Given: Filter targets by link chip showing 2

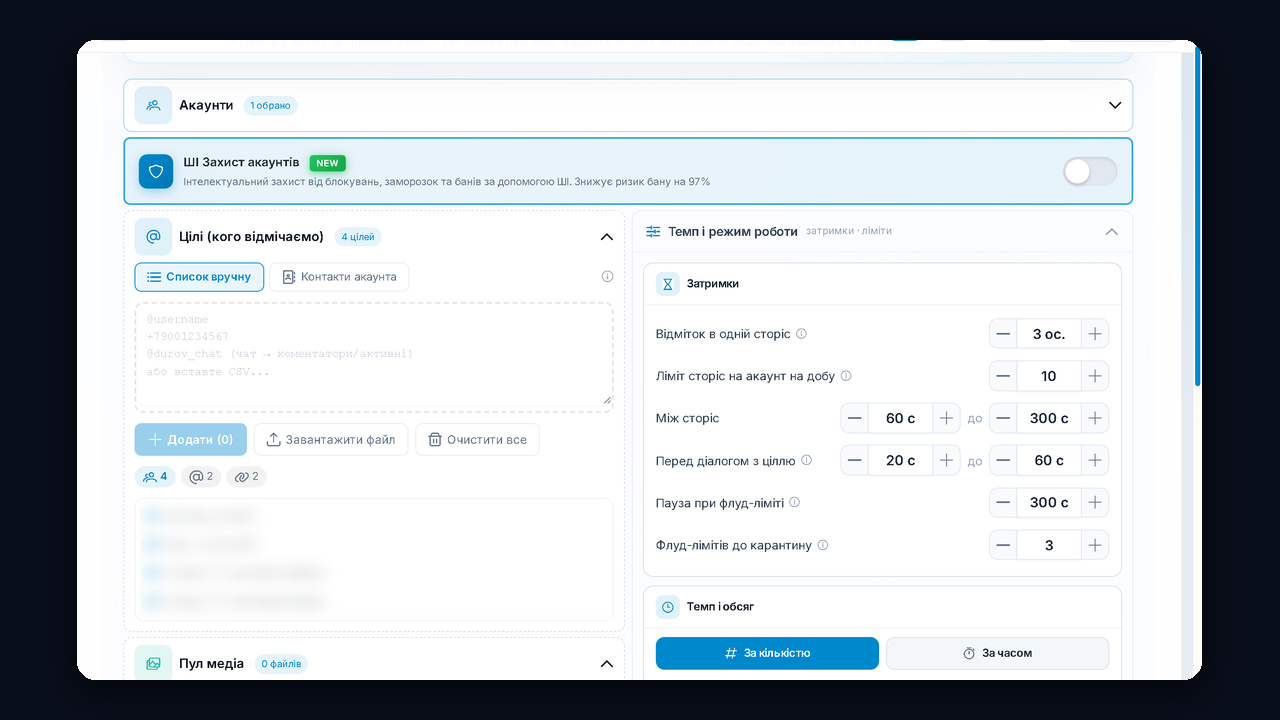Looking at the screenshot, I should pyautogui.click(x=247, y=477).
